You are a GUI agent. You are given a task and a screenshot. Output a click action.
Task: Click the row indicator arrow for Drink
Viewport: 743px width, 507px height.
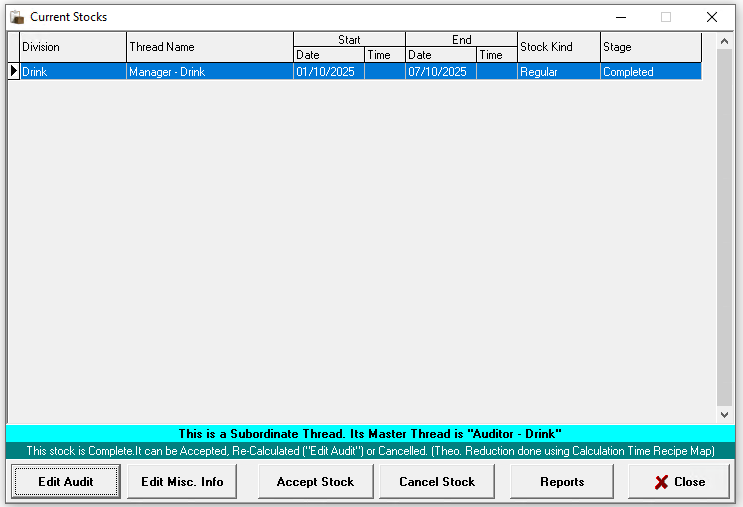(x=13, y=71)
